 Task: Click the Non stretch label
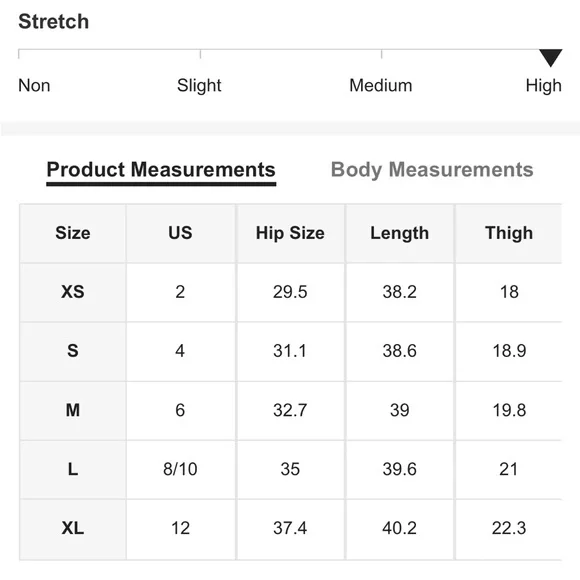[x=34, y=85]
